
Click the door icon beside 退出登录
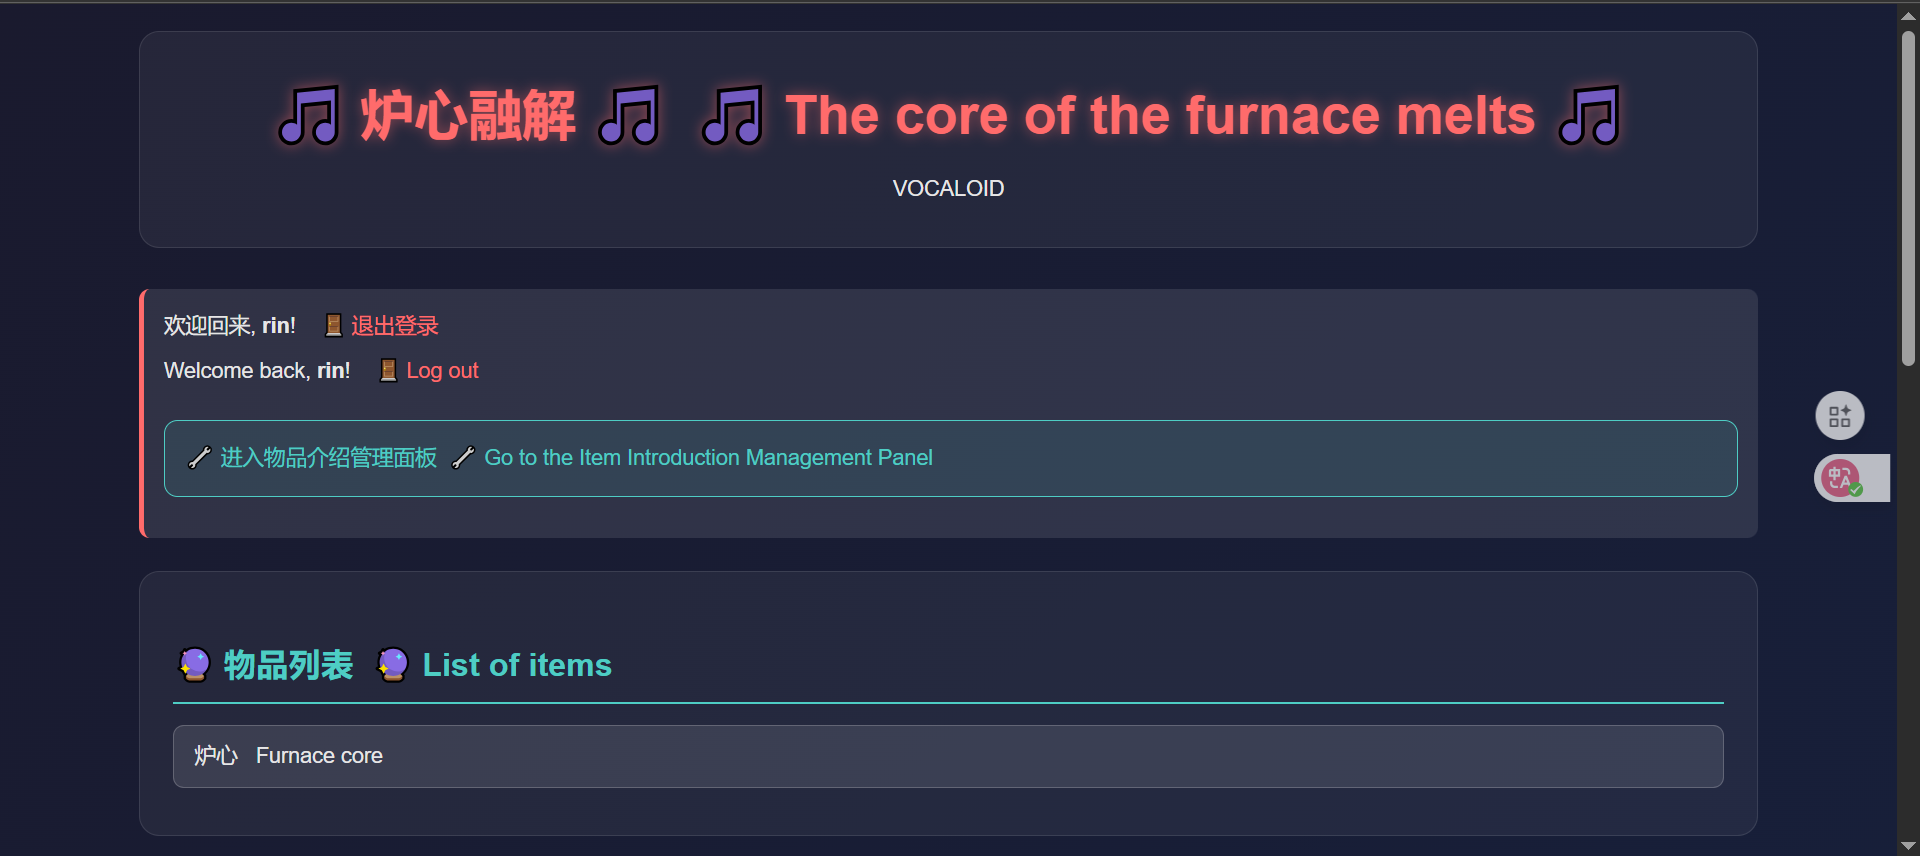[334, 326]
